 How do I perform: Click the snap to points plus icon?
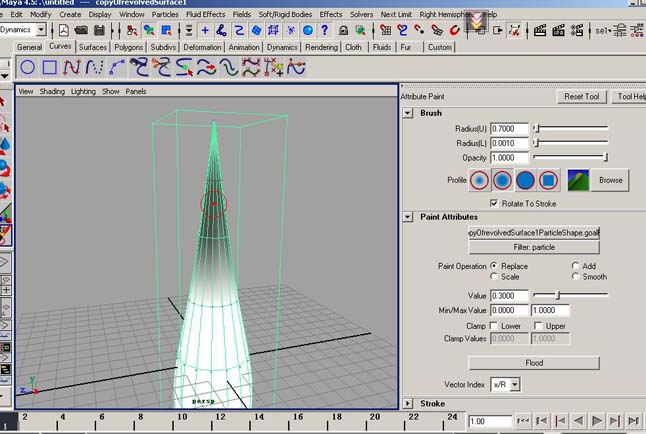(x=205, y=30)
